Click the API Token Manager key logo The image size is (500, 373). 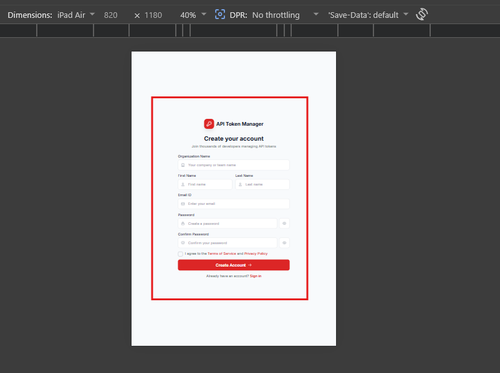pyautogui.click(x=209, y=124)
